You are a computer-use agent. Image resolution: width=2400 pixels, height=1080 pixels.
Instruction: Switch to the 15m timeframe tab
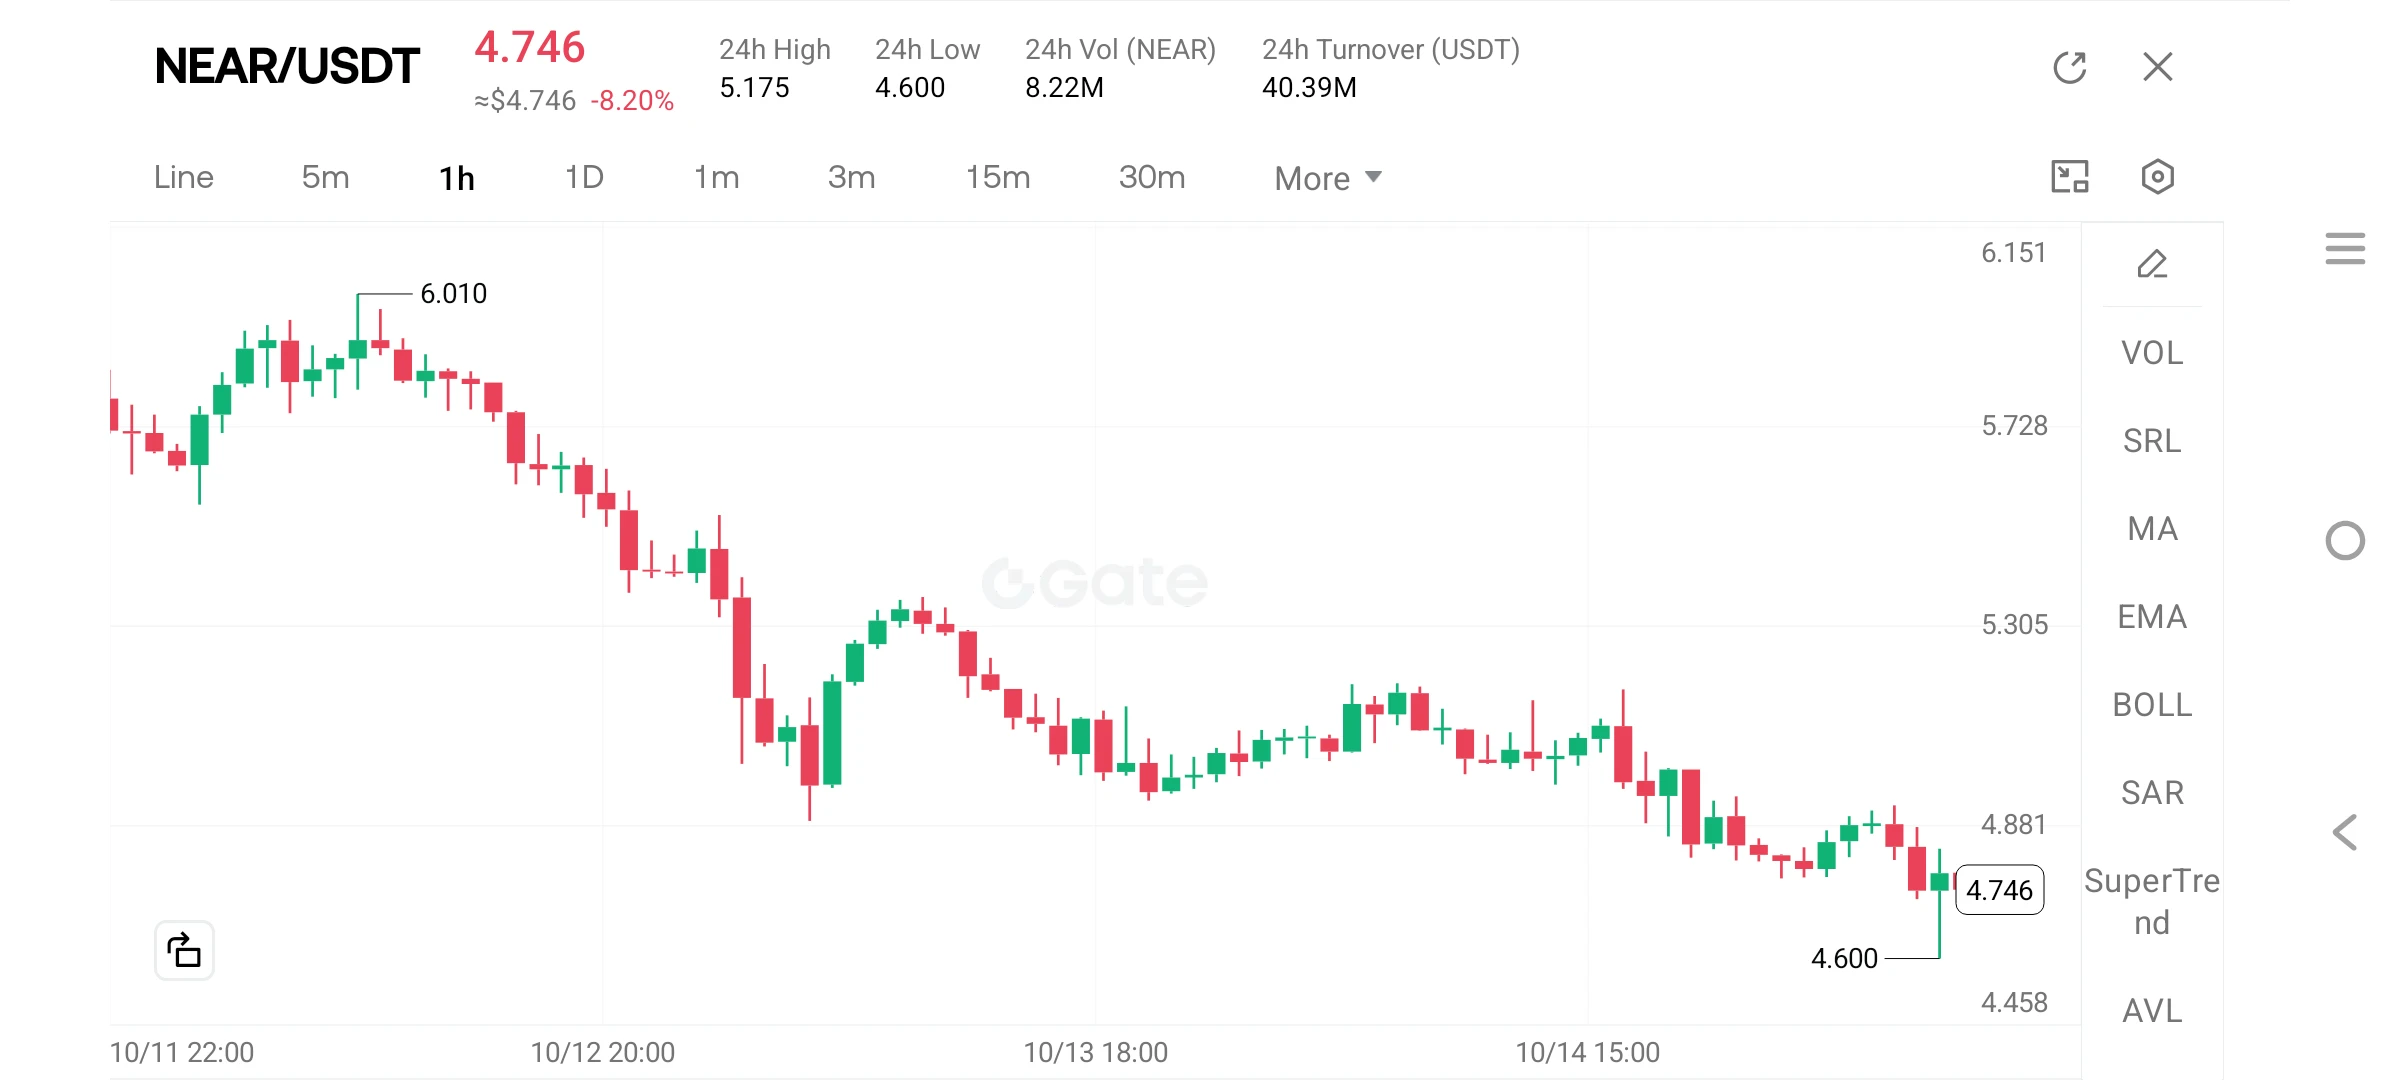point(997,177)
